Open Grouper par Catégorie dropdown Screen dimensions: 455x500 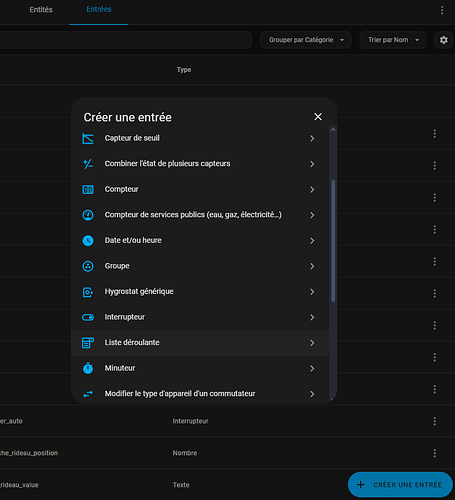pos(306,40)
